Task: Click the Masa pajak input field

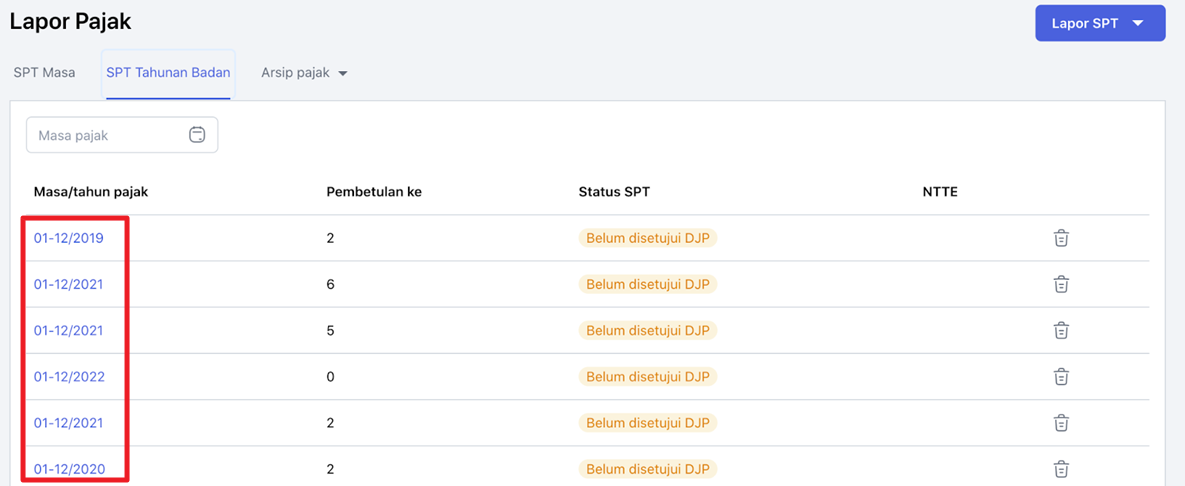Action: point(122,135)
